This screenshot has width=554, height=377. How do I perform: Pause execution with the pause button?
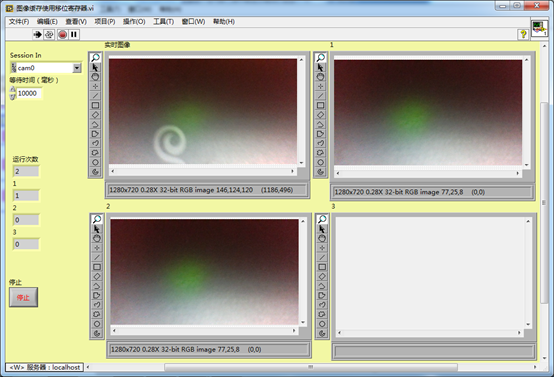tap(74, 34)
